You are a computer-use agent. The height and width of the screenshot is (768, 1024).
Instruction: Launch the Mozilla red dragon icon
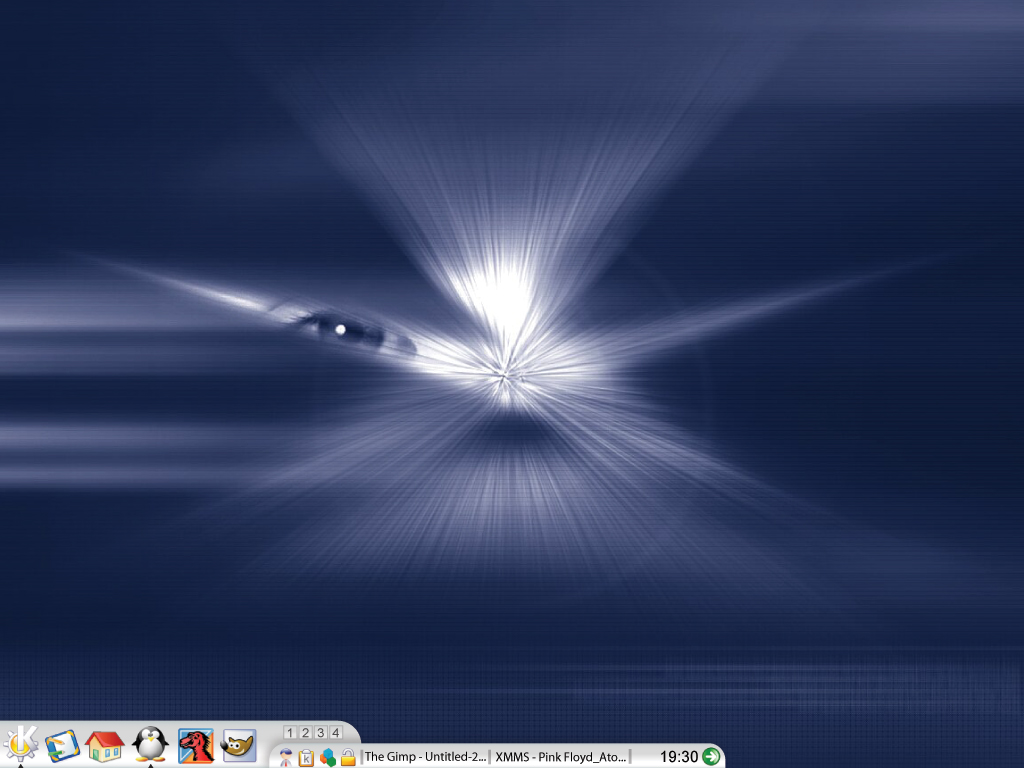pyautogui.click(x=196, y=746)
